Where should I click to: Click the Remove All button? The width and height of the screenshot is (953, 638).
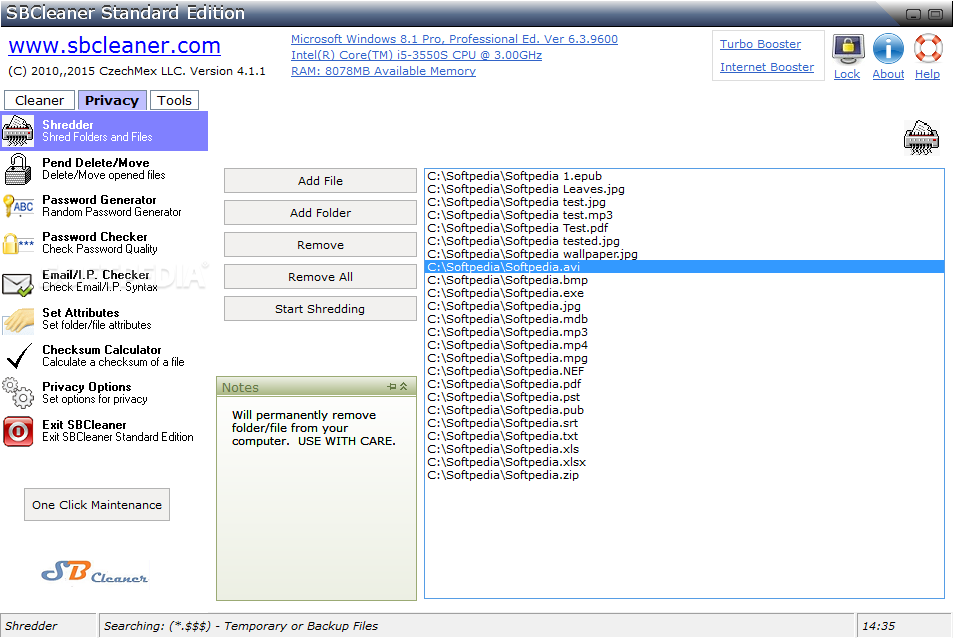(320, 277)
